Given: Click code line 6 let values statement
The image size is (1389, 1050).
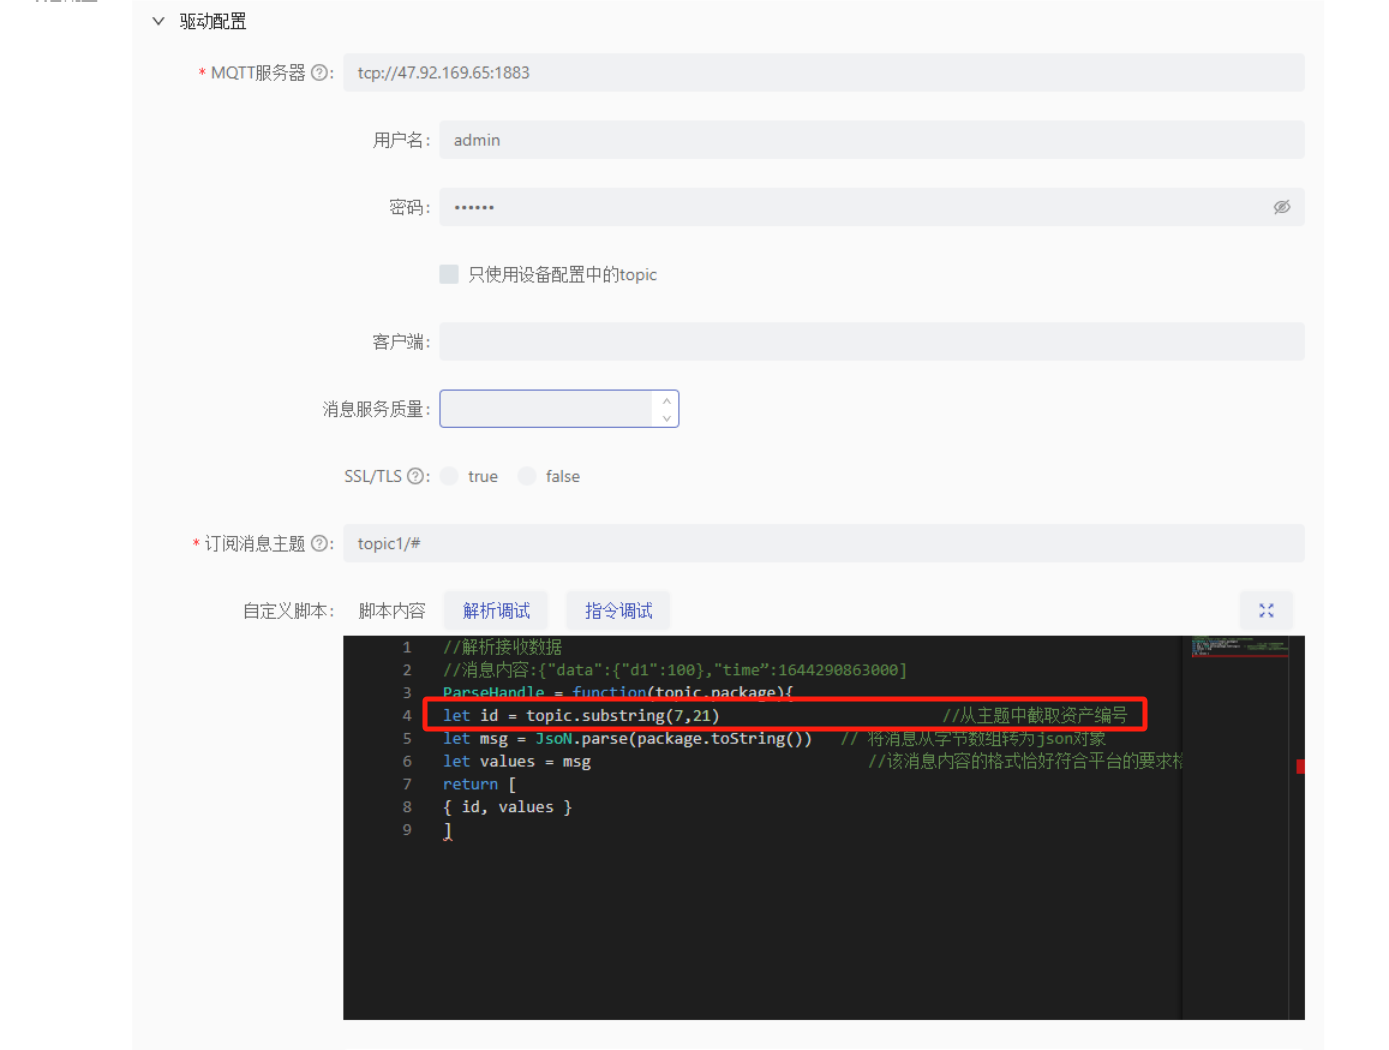Looking at the screenshot, I should pyautogui.click(x=517, y=761).
